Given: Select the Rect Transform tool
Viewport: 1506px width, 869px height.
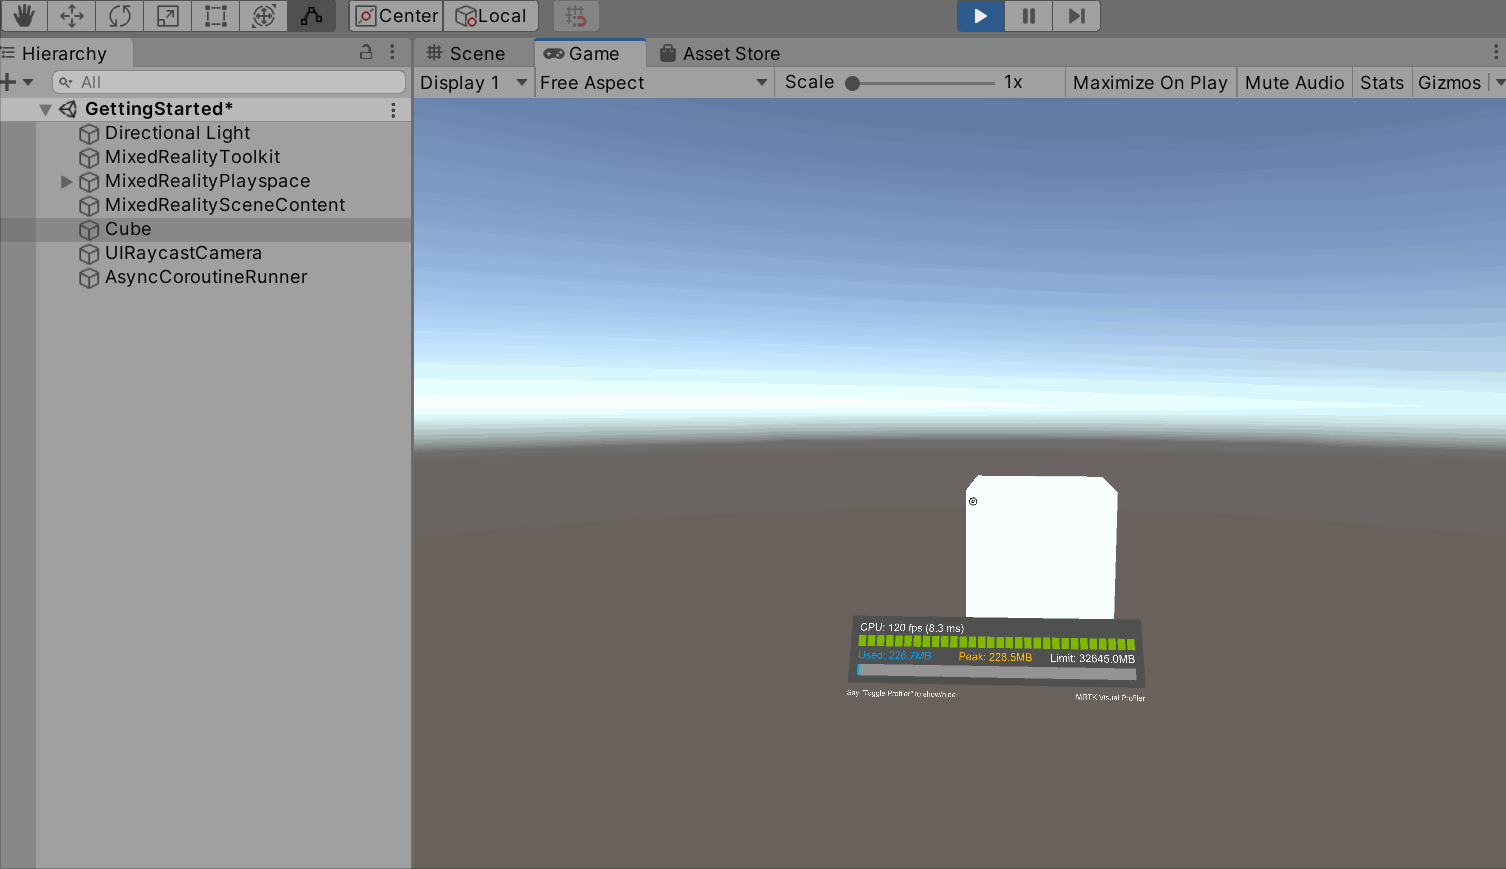Looking at the screenshot, I should [x=215, y=16].
